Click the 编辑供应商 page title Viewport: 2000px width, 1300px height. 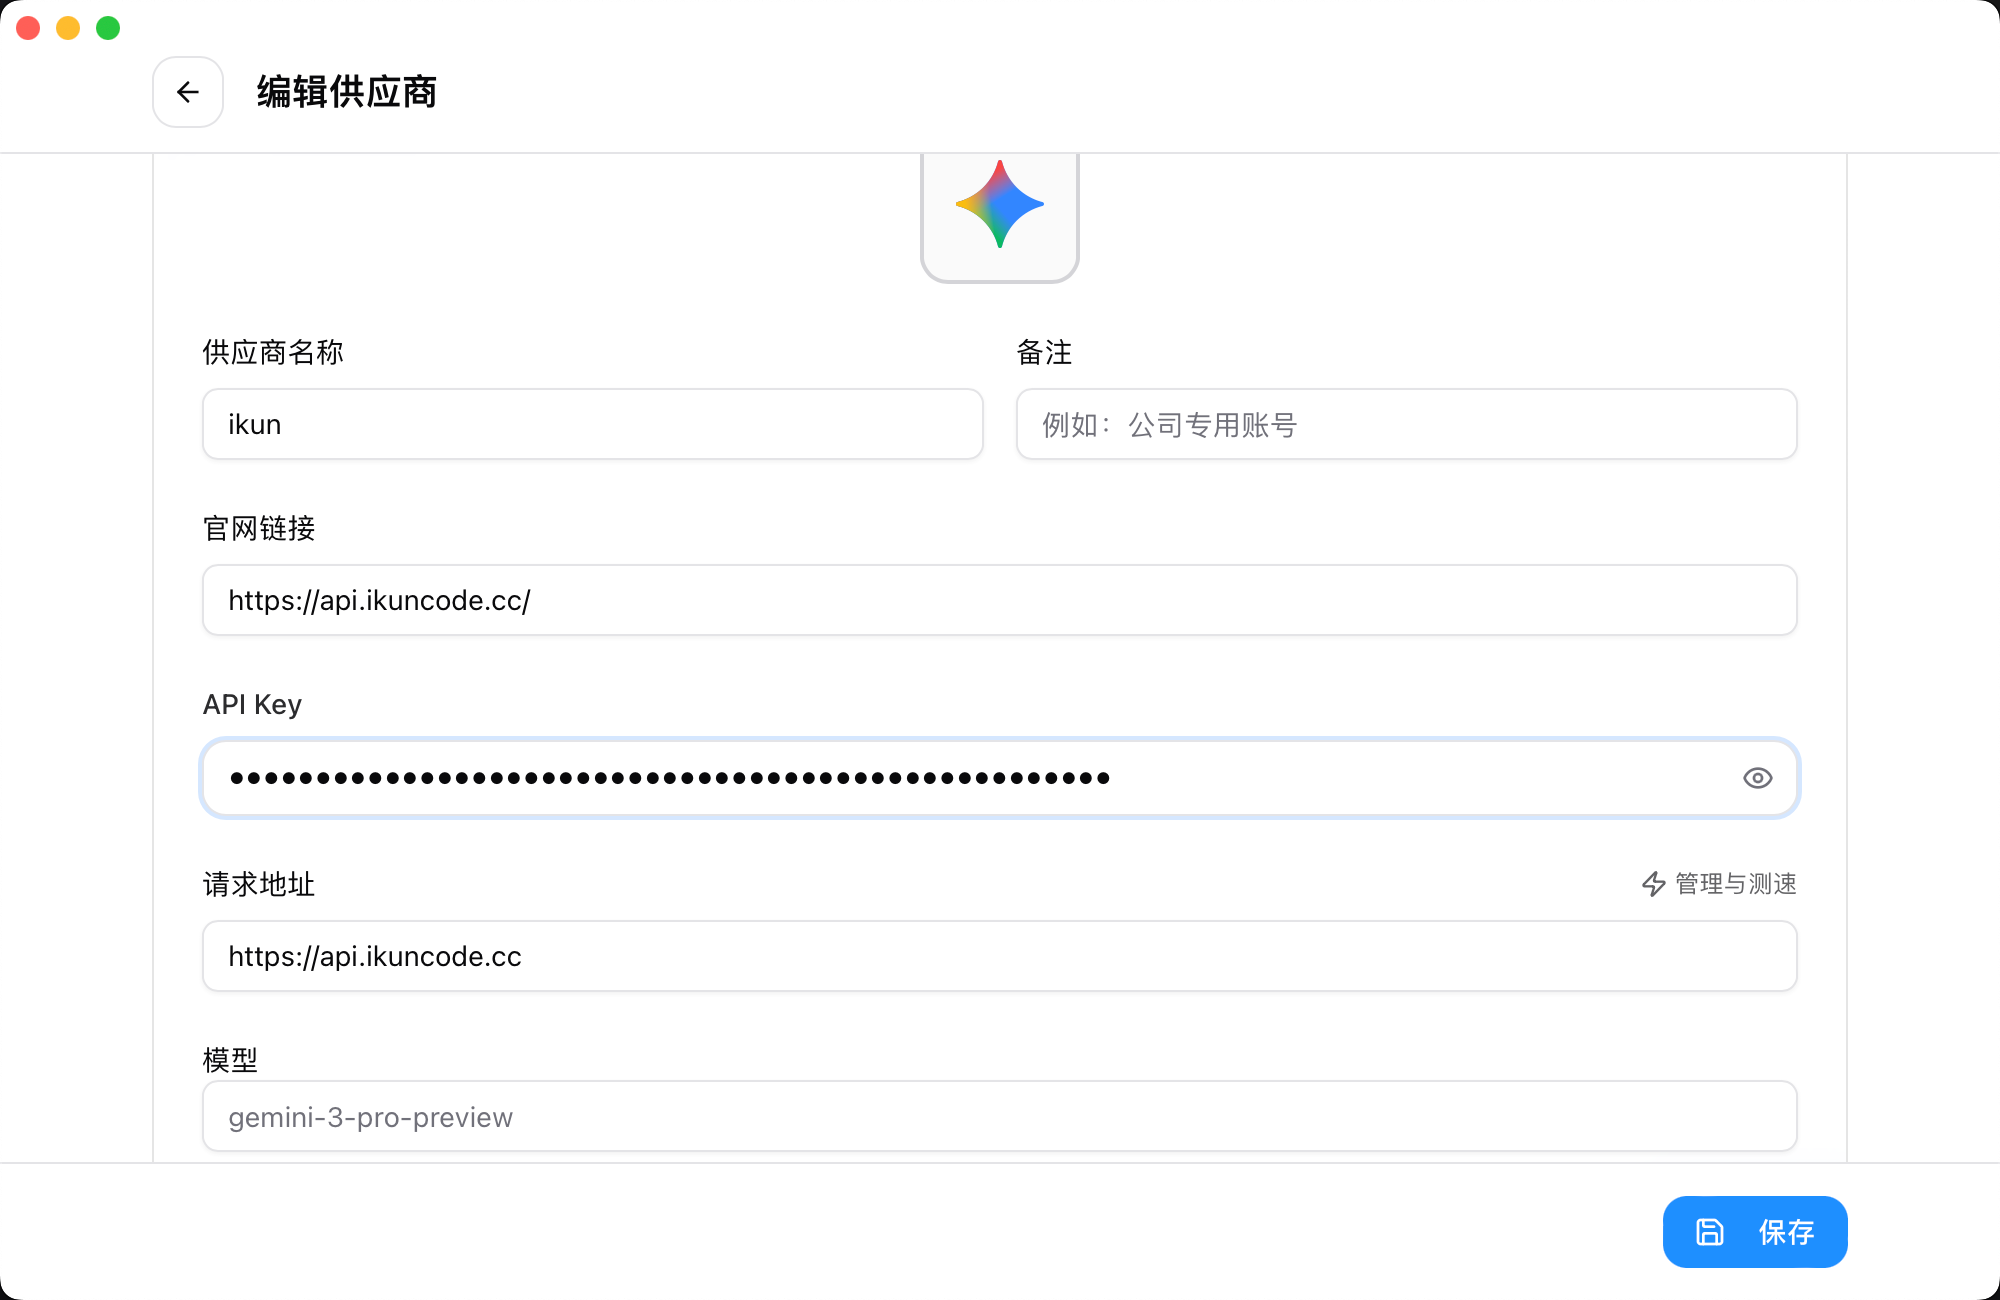tap(345, 92)
